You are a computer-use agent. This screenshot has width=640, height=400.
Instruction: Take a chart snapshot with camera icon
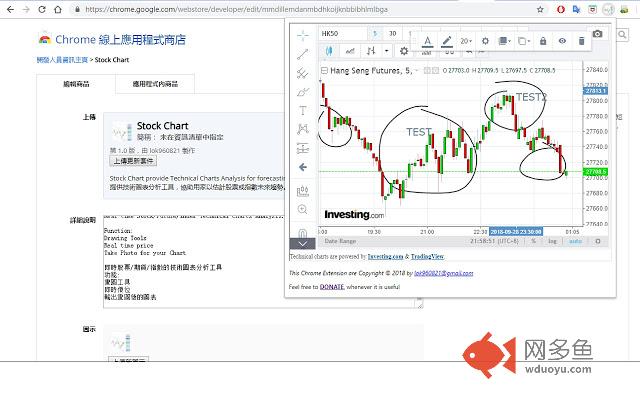point(597,34)
